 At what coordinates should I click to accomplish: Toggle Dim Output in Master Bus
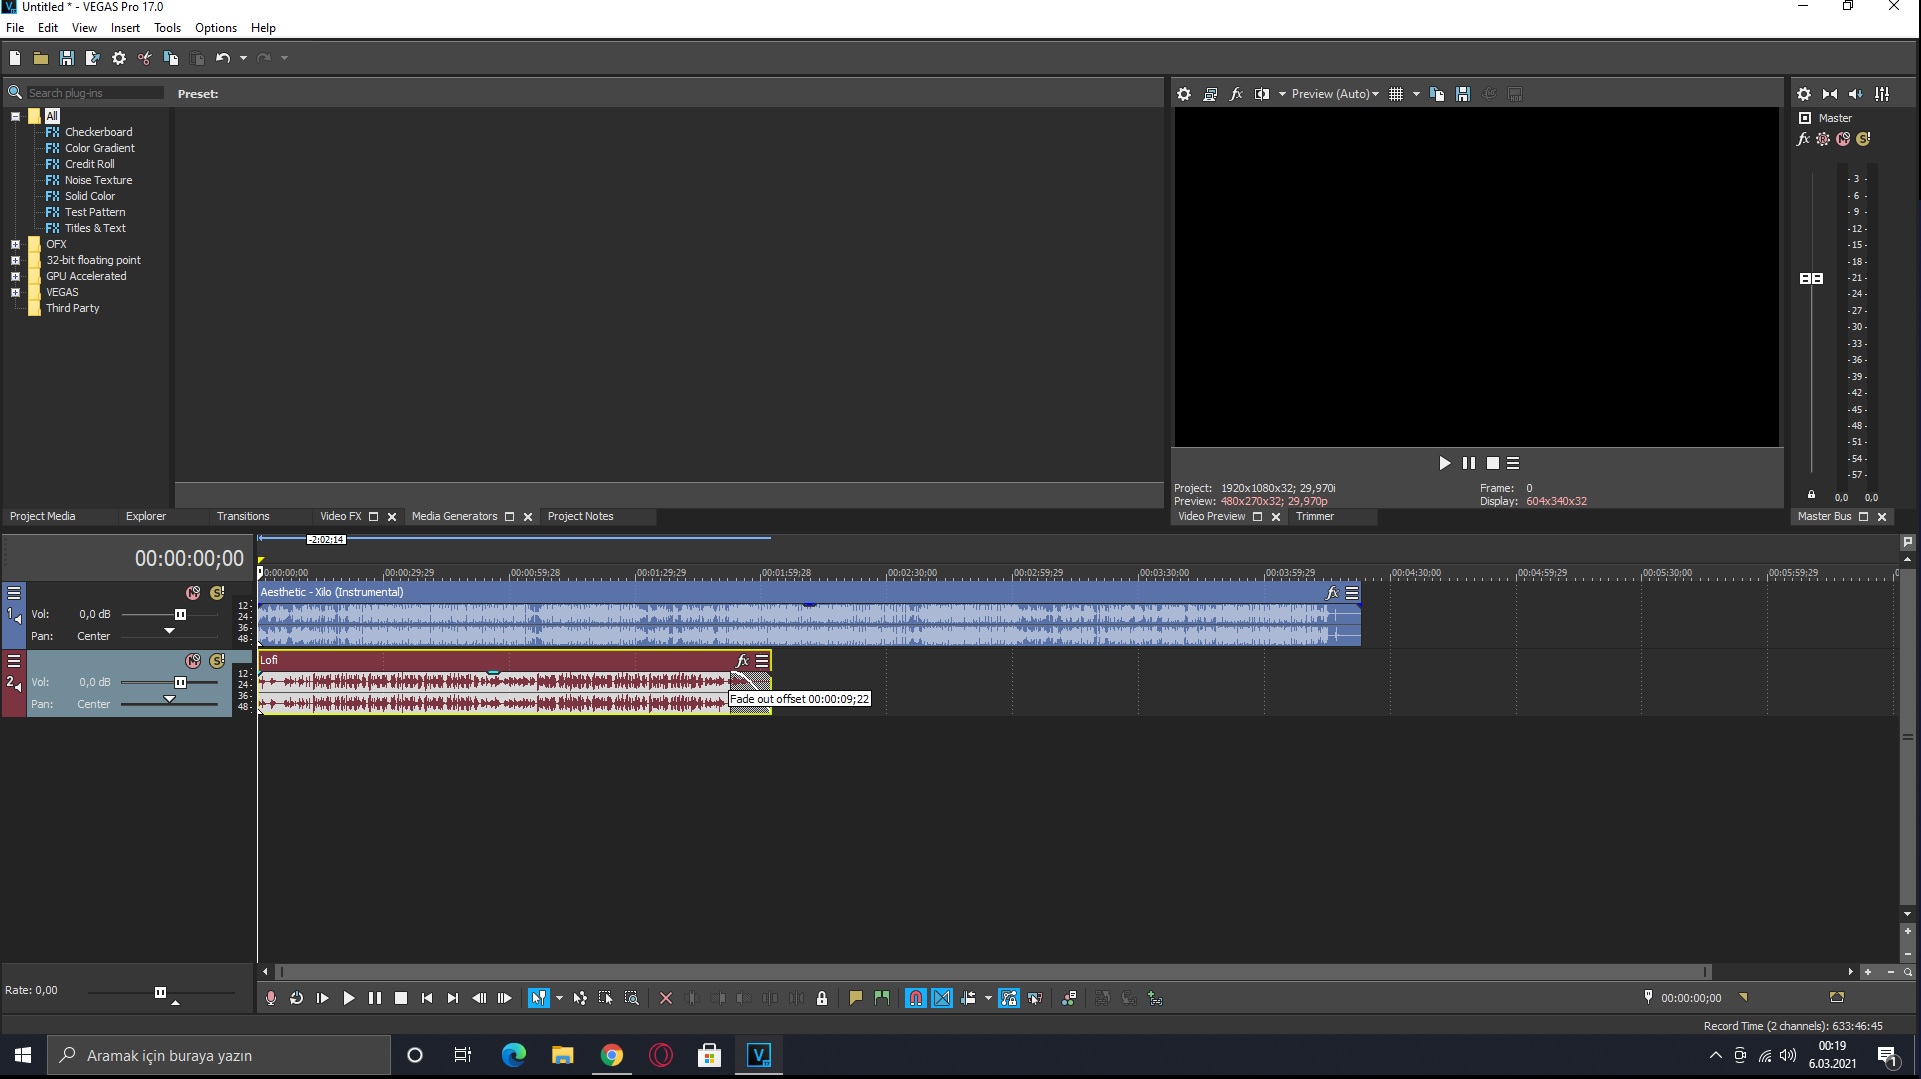pyautogui.click(x=1856, y=94)
